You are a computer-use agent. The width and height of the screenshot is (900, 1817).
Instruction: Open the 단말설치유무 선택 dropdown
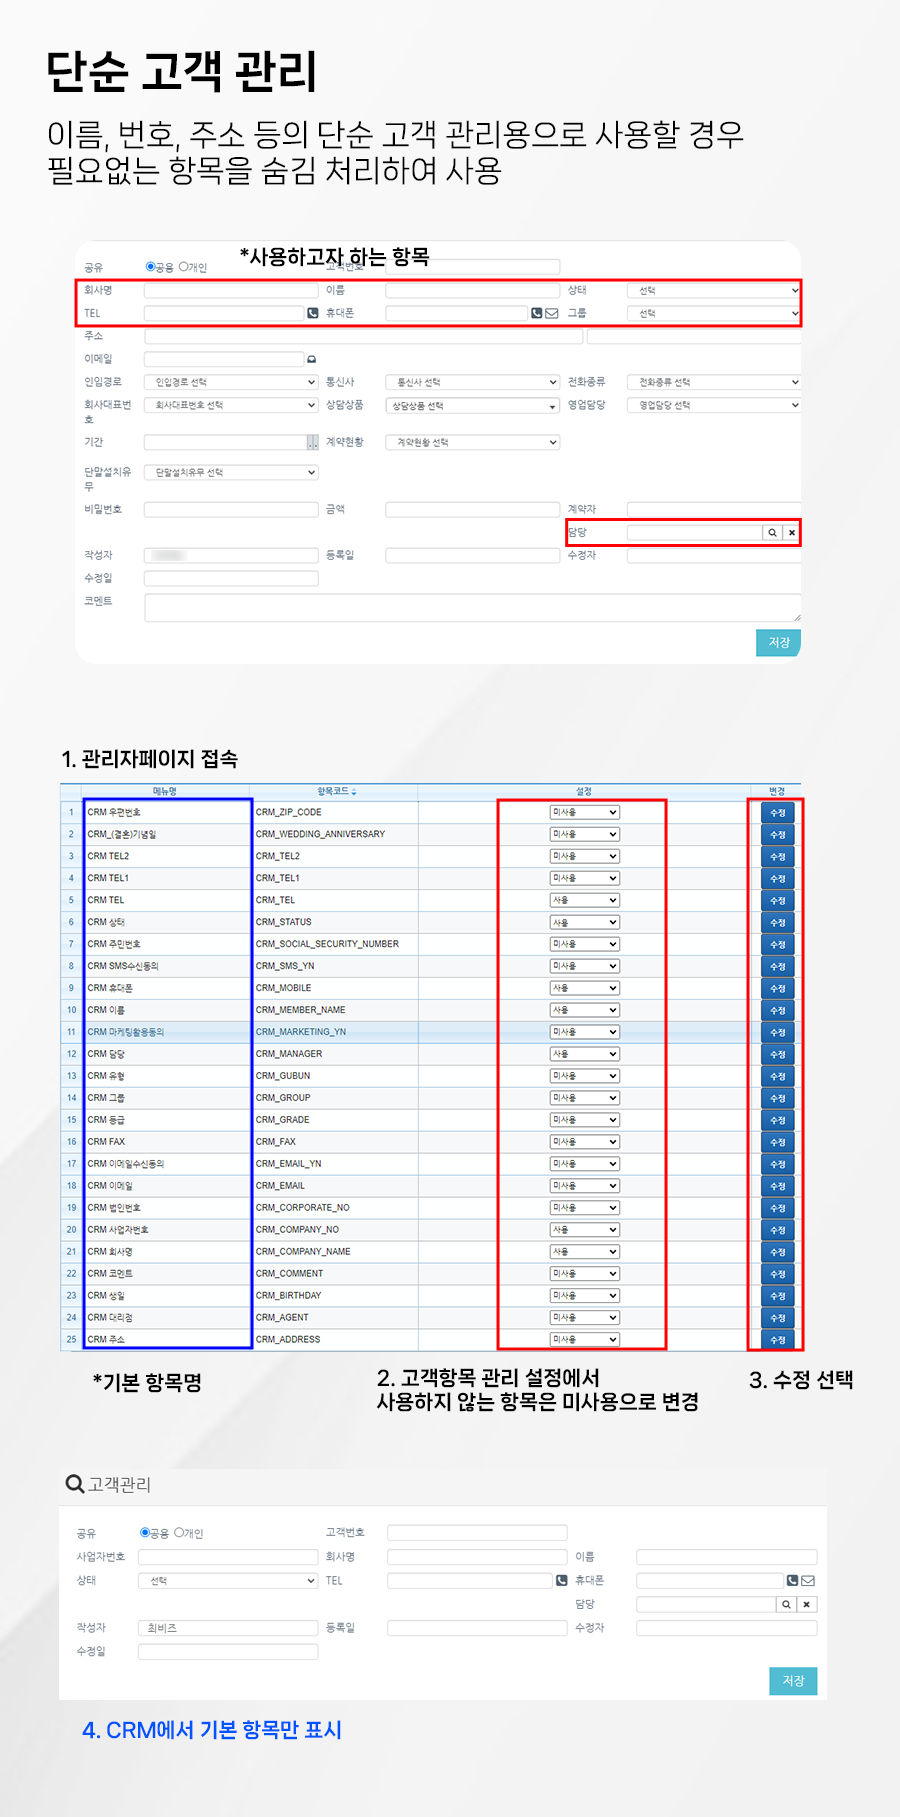[x=231, y=472]
